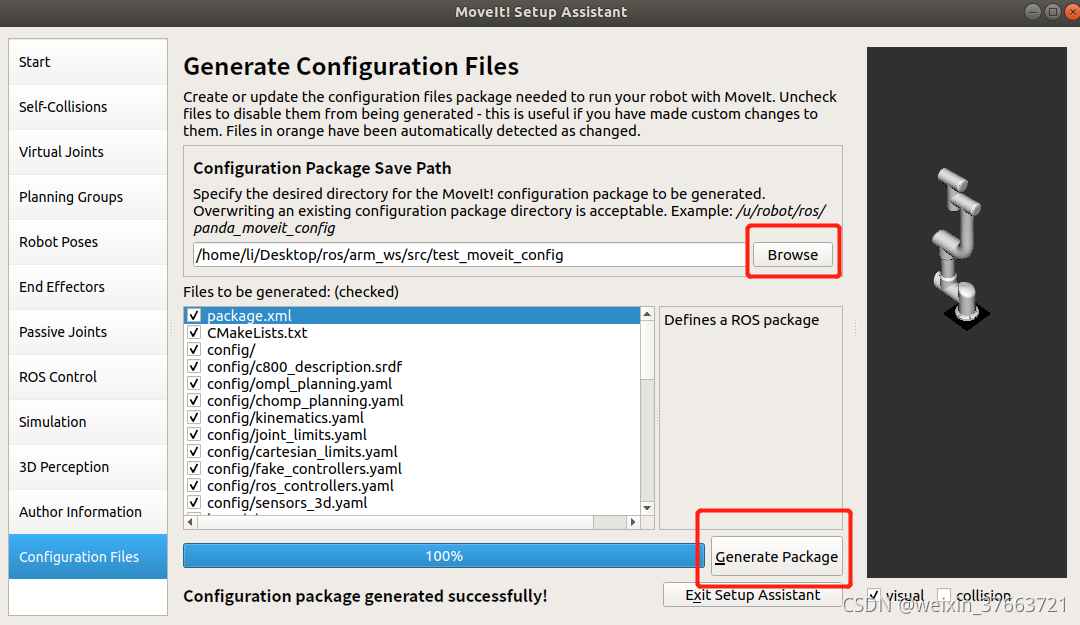Open Passive Joints step
This screenshot has height=625, width=1080.
click(87, 332)
